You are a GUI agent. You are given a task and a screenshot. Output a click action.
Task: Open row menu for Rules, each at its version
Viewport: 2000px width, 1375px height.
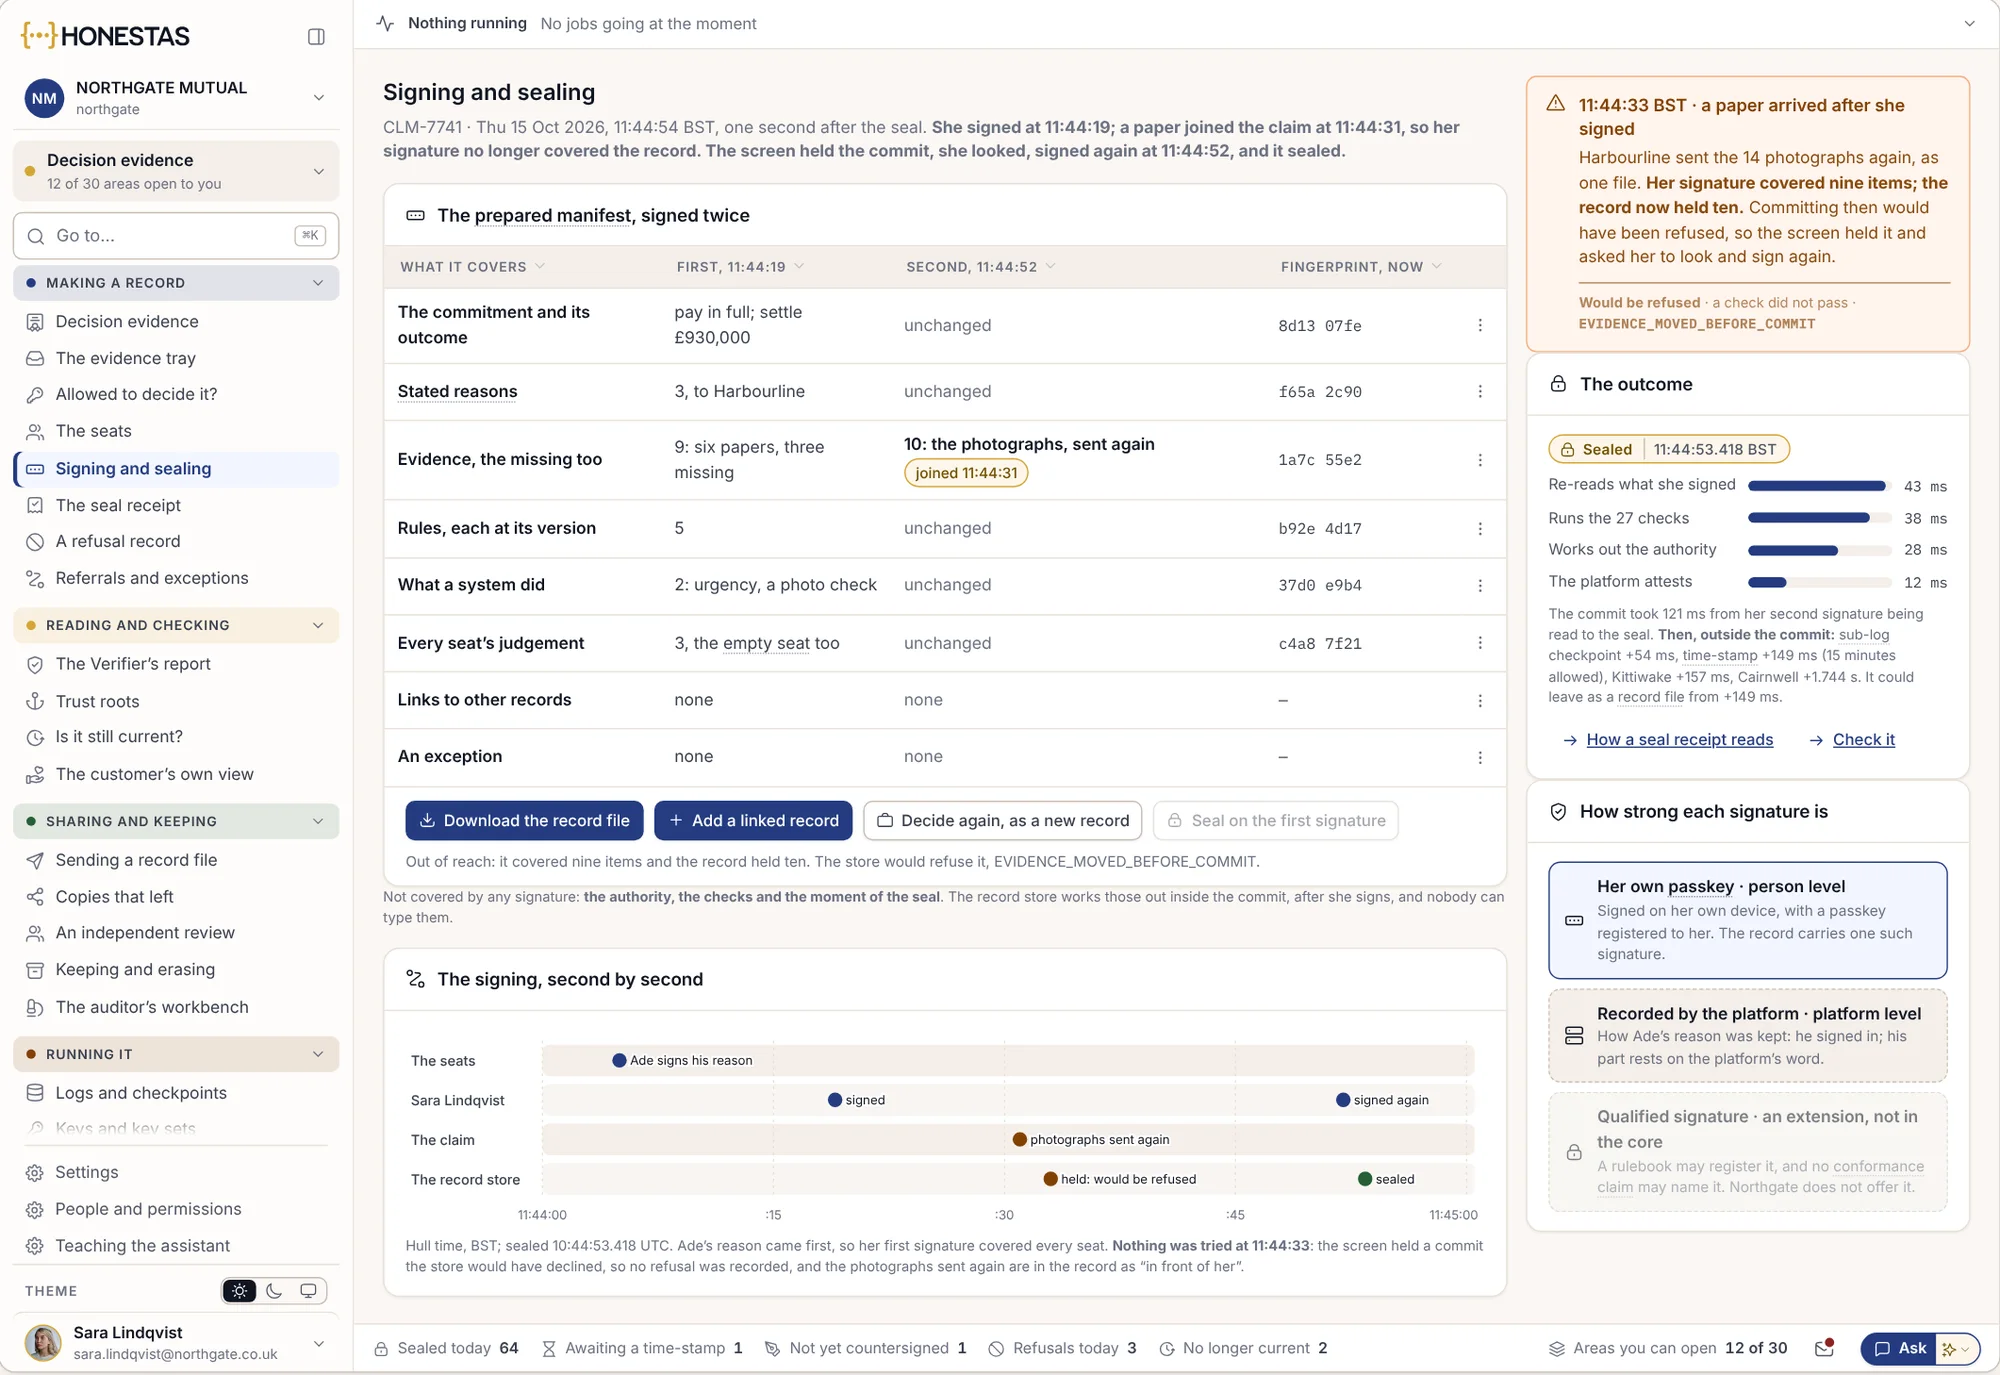1480,529
